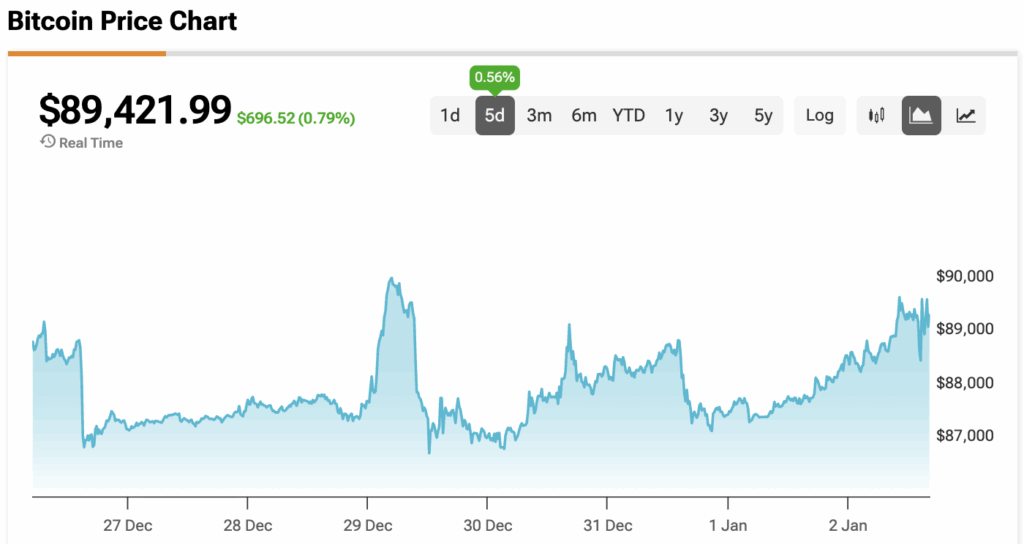The height and width of the screenshot is (544, 1024).
Task: Click the green $696.52 (0.79%) change text
Action: point(296,118)
